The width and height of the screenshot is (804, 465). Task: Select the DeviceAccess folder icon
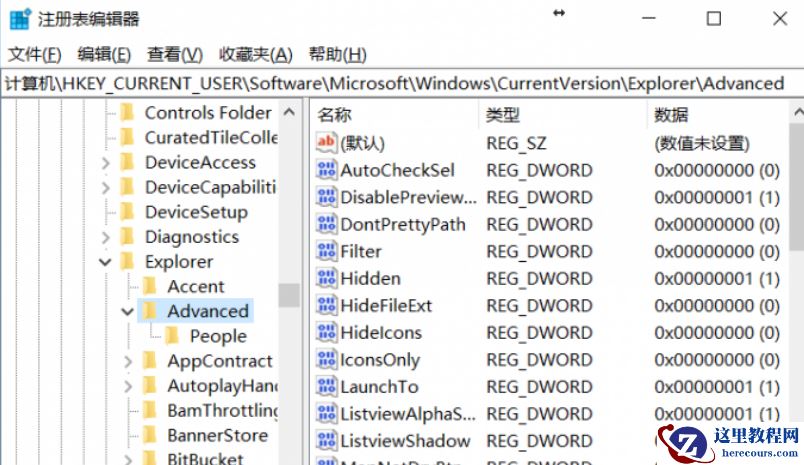(x=127, y=162)
